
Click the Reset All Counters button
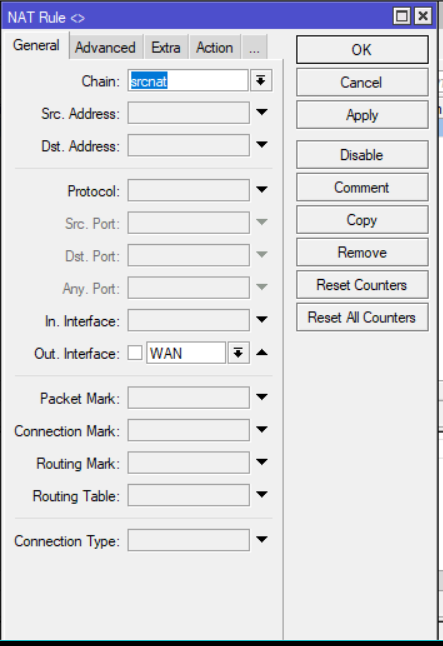coord(362,317)
